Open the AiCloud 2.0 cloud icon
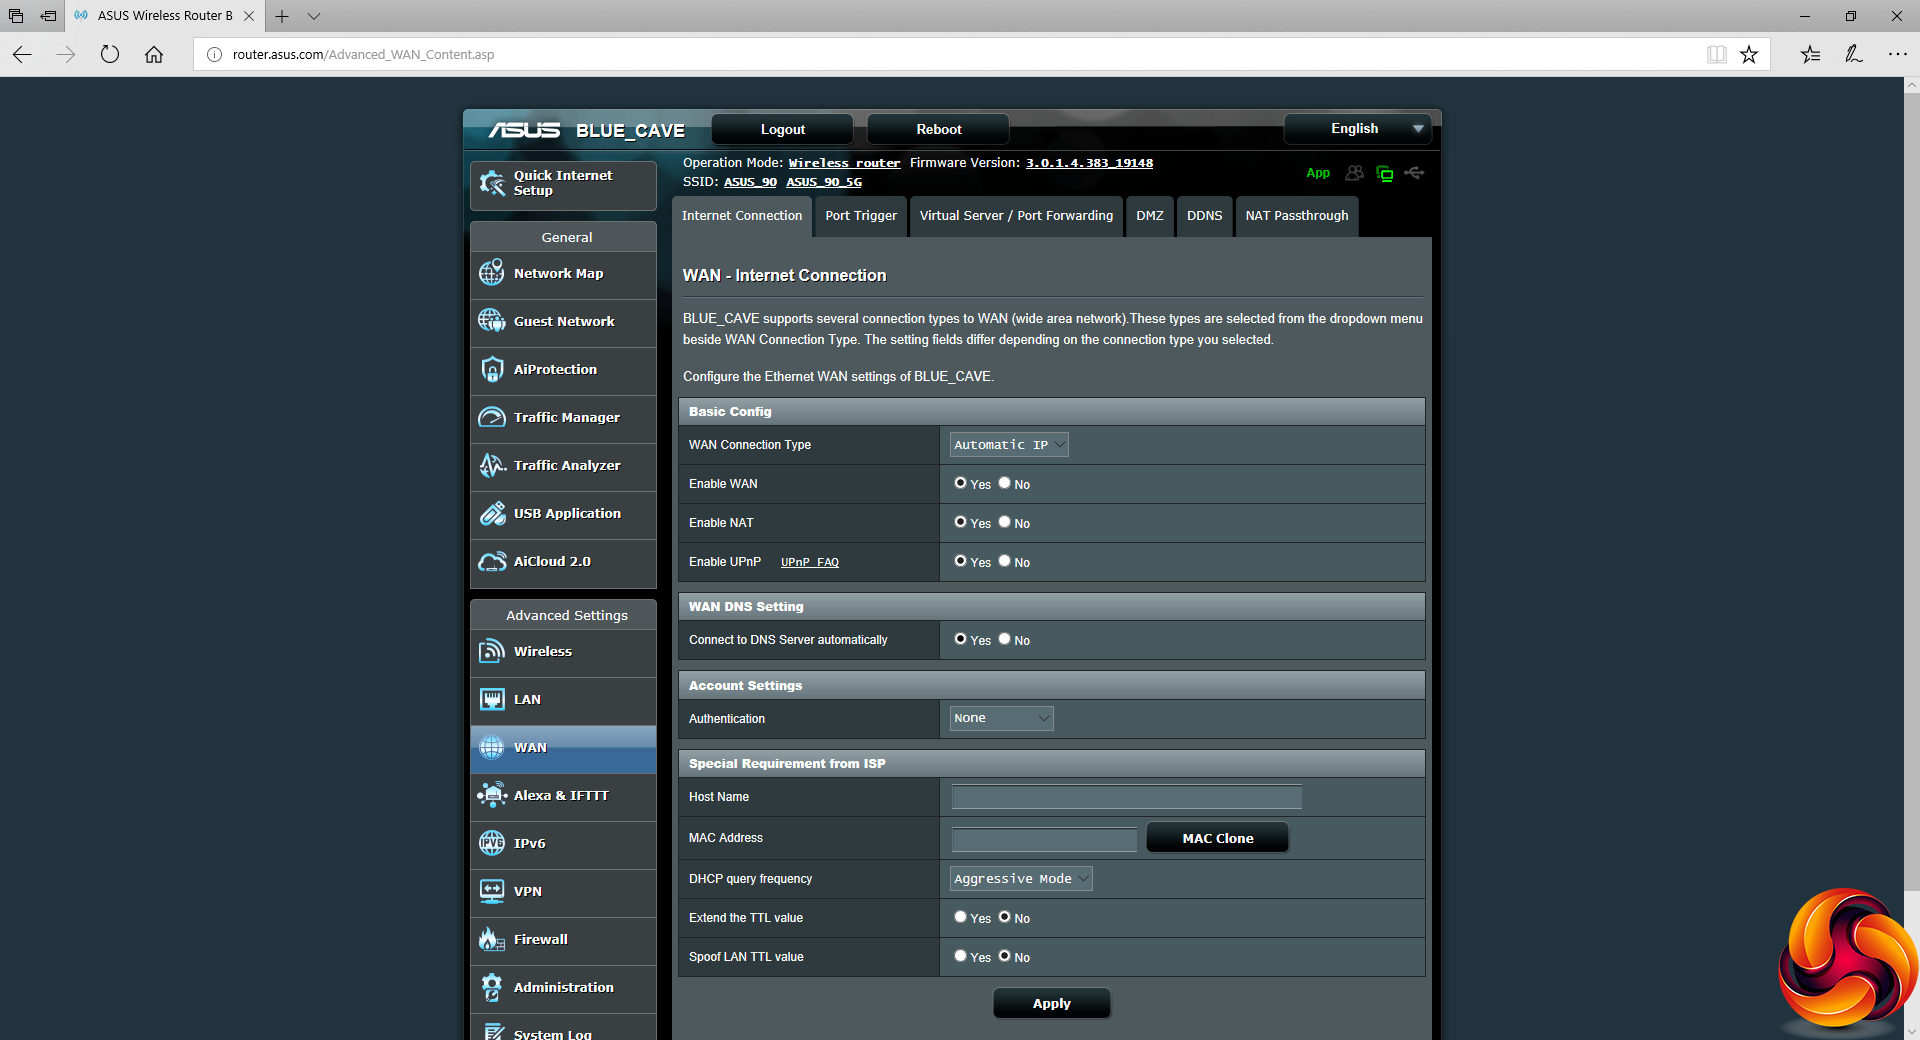Image resolution: width=1920 pixels, height=1040 pixels. pos(492,561)
